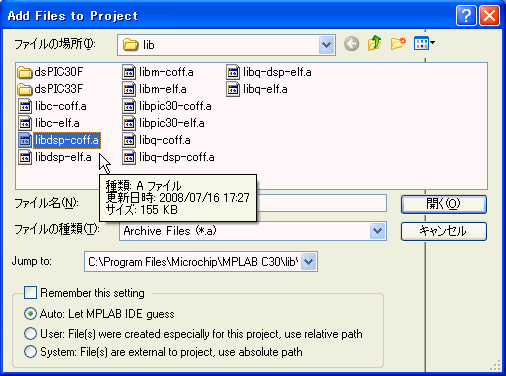Viewport: 506px width, 376px height.
Task: Open the Jump to path dropdown
Action: coord(309,262)
